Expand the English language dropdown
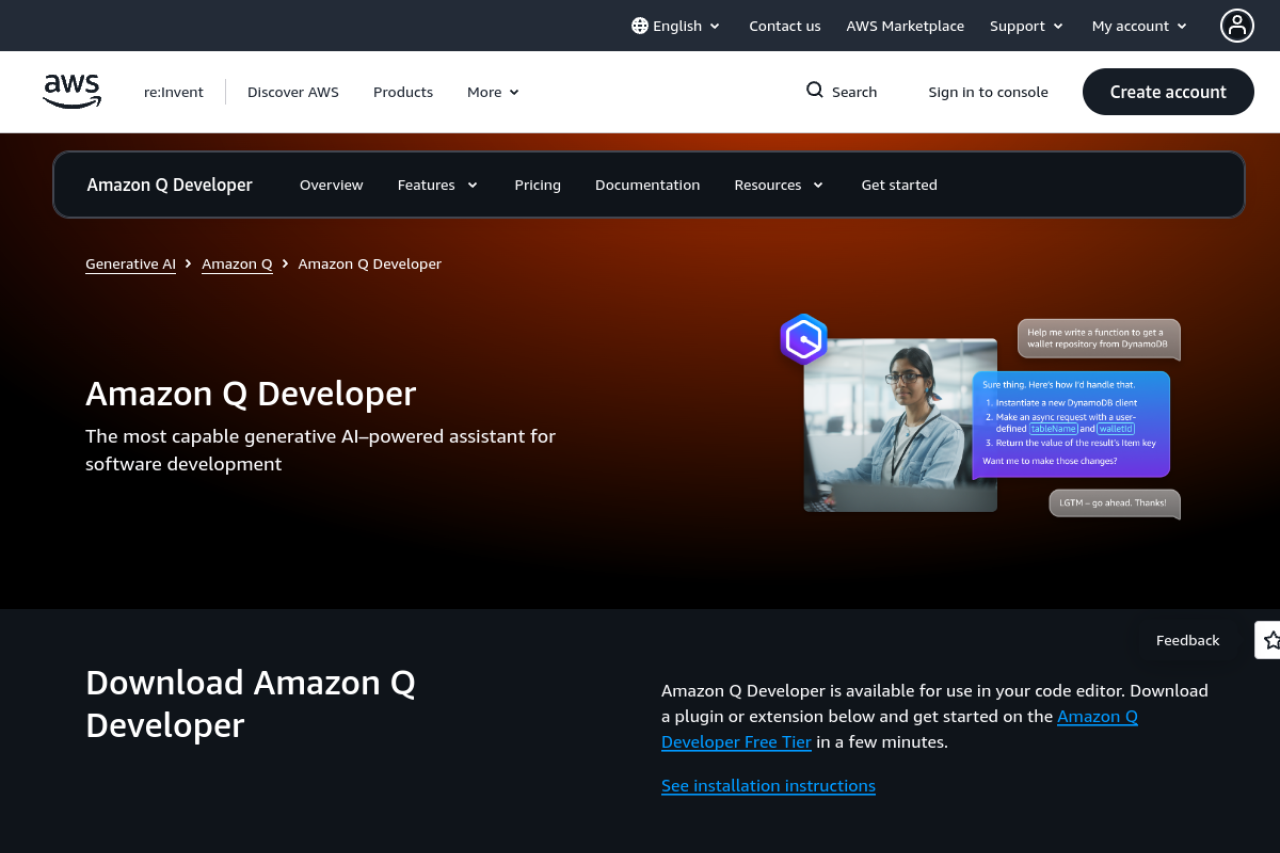This screenshot has width=1280, height=853. tap(676, 26)
